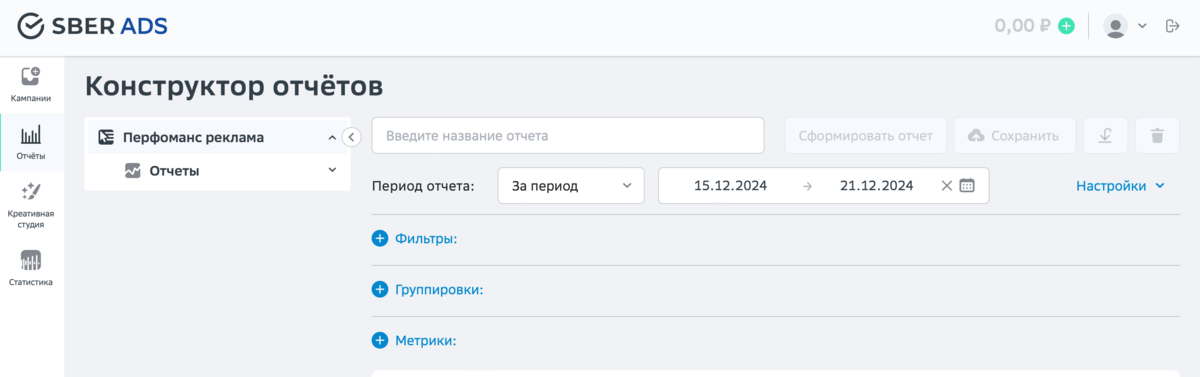Click the Отчеты chart icon in tree
Viewport: 1200px width, 377px height.
tap(132, 171)
